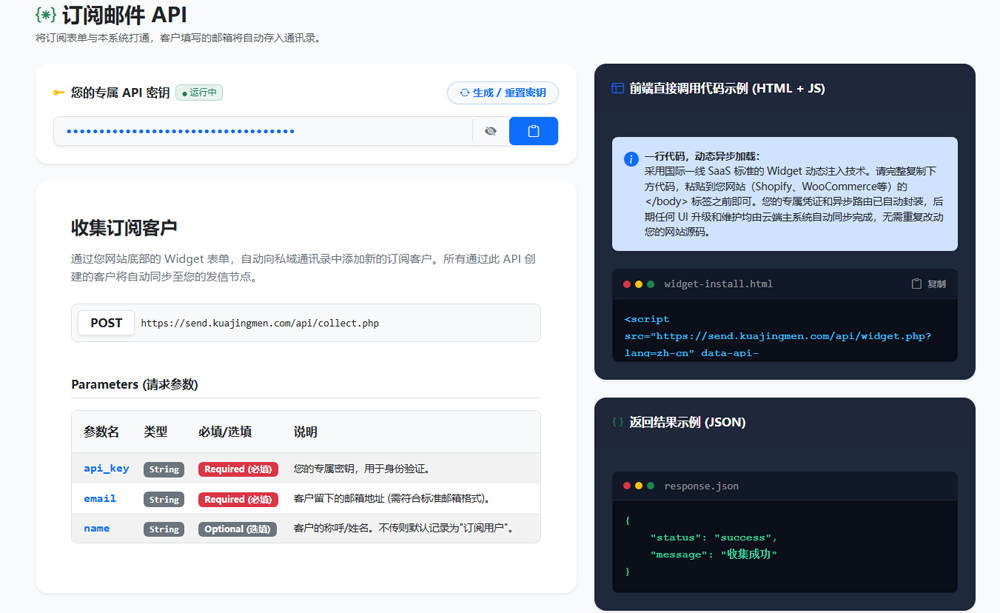Click the widget-install.html file name
The height and width of the screenshot is (613, 1000).
[718, 284]
